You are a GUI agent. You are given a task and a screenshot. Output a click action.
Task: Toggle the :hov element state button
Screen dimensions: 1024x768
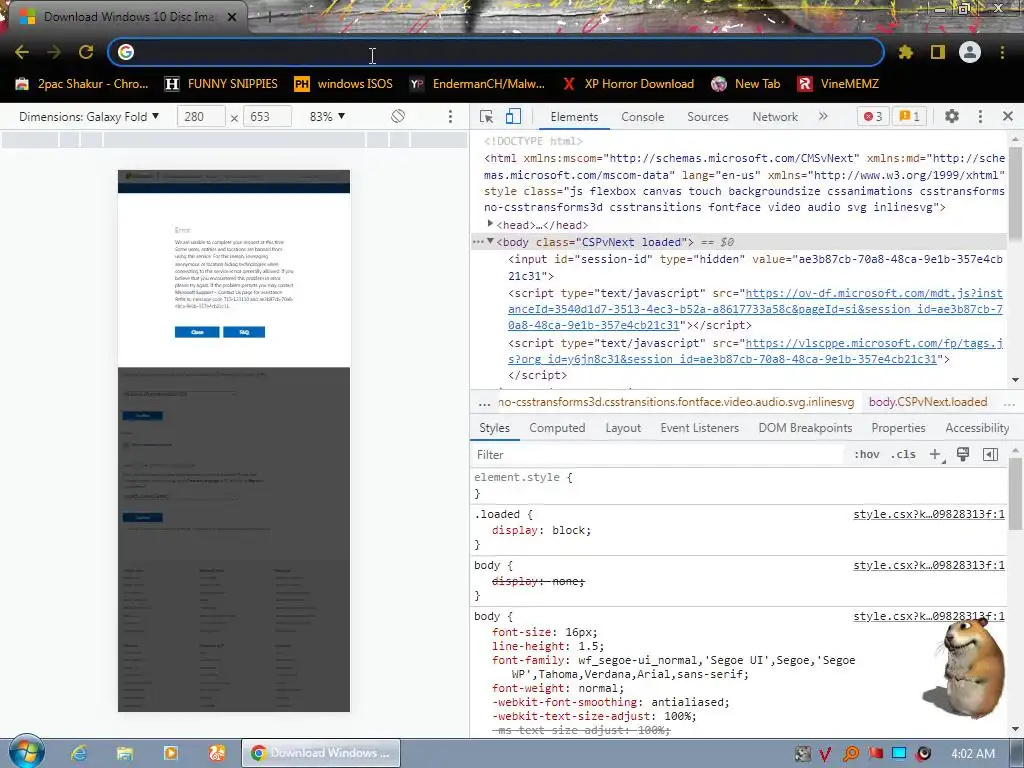tap(867, 455)
